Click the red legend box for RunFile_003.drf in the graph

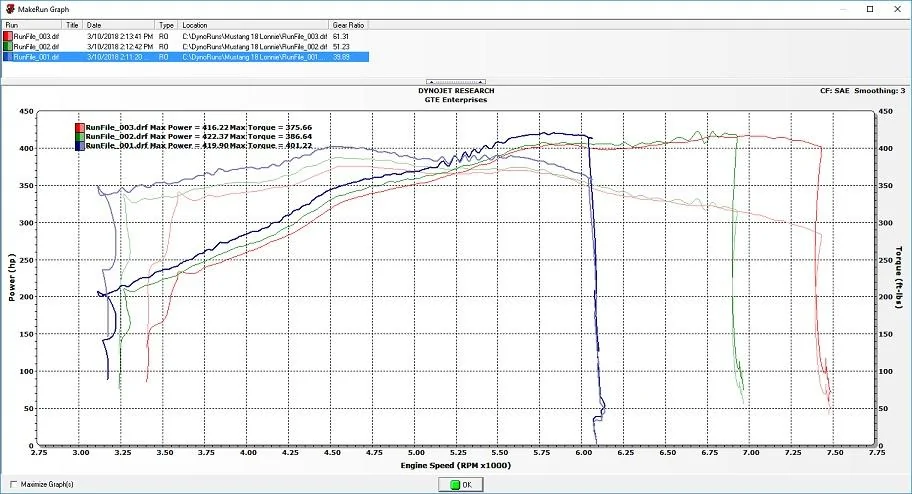coord(80,127)
